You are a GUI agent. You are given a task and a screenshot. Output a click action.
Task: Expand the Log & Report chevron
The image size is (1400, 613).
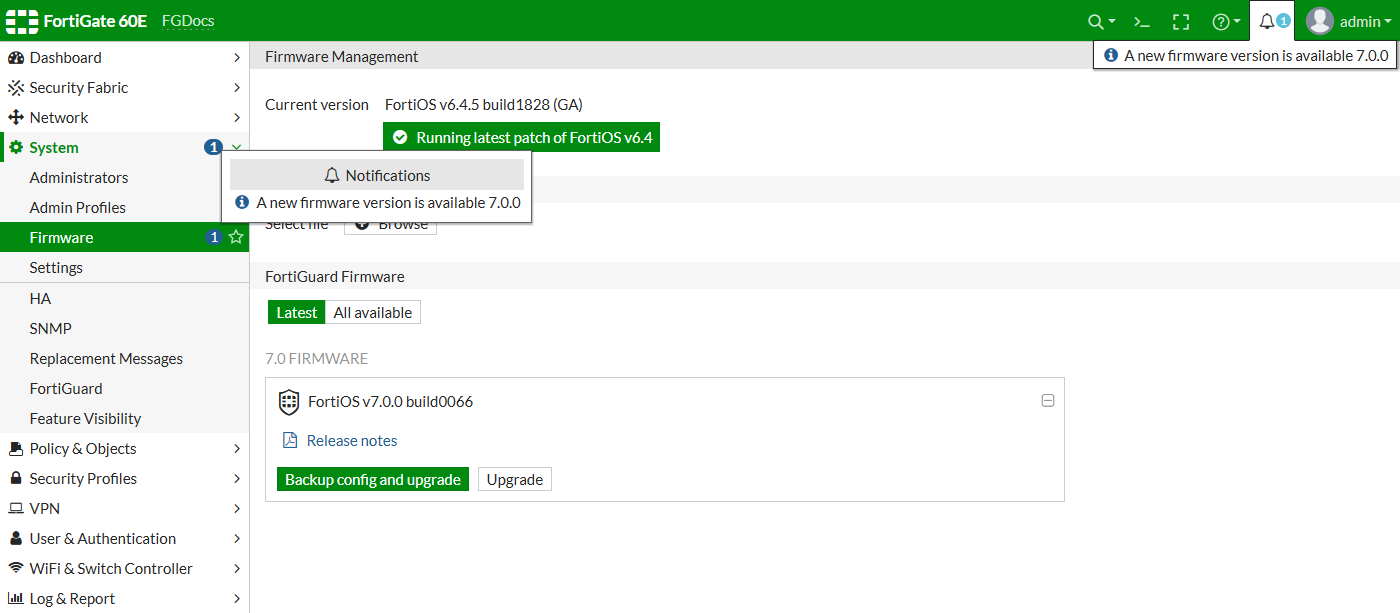pyautogui.click(x=237, y=598)
